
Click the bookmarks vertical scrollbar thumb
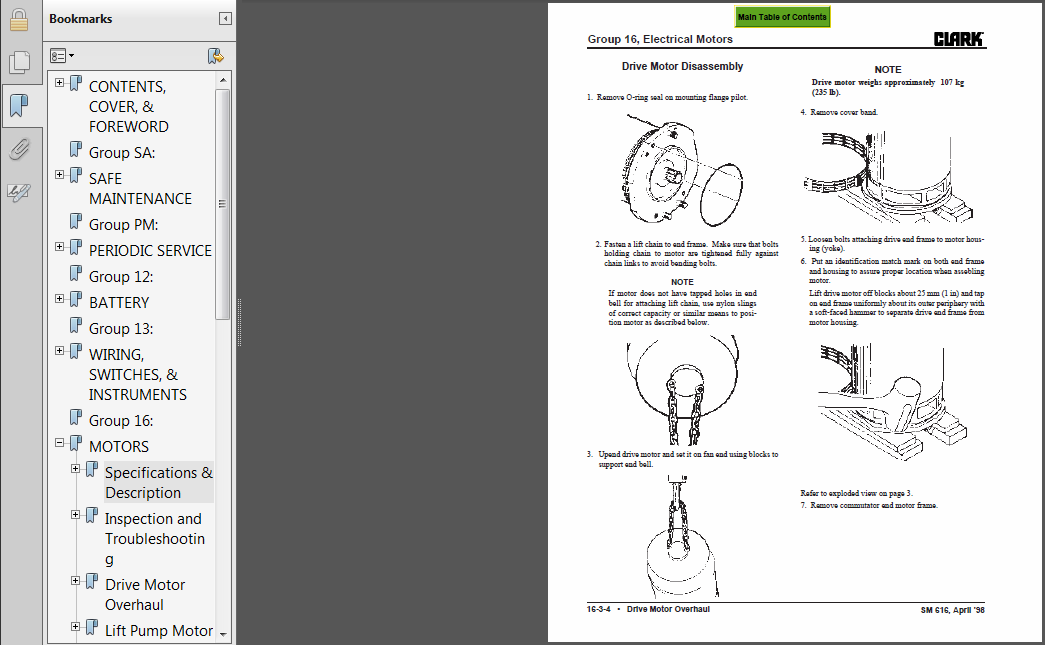(x=223, y=204)
